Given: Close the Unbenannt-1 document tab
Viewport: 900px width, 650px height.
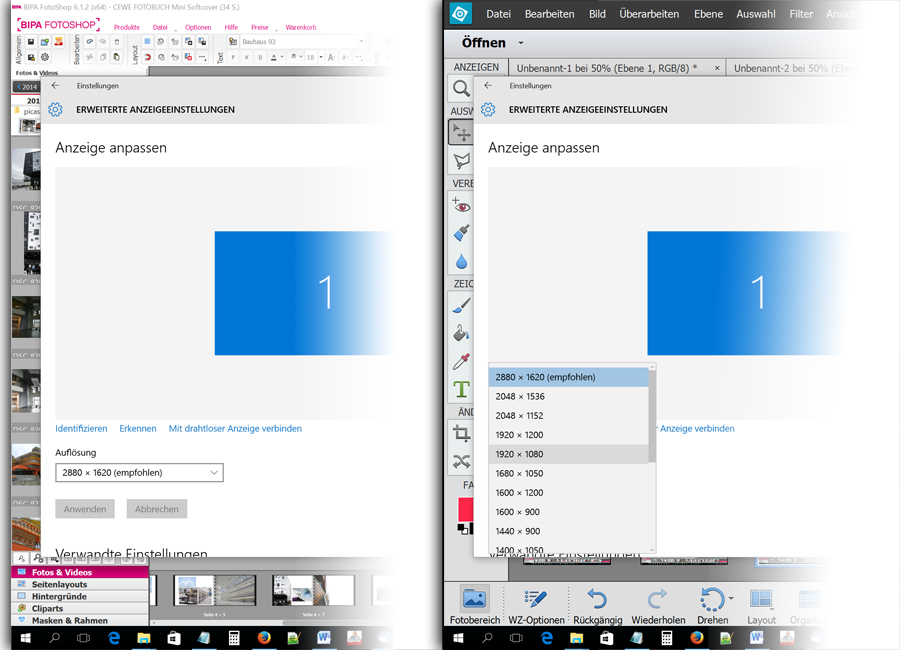Looking at the screenshot, I should 717,68.
